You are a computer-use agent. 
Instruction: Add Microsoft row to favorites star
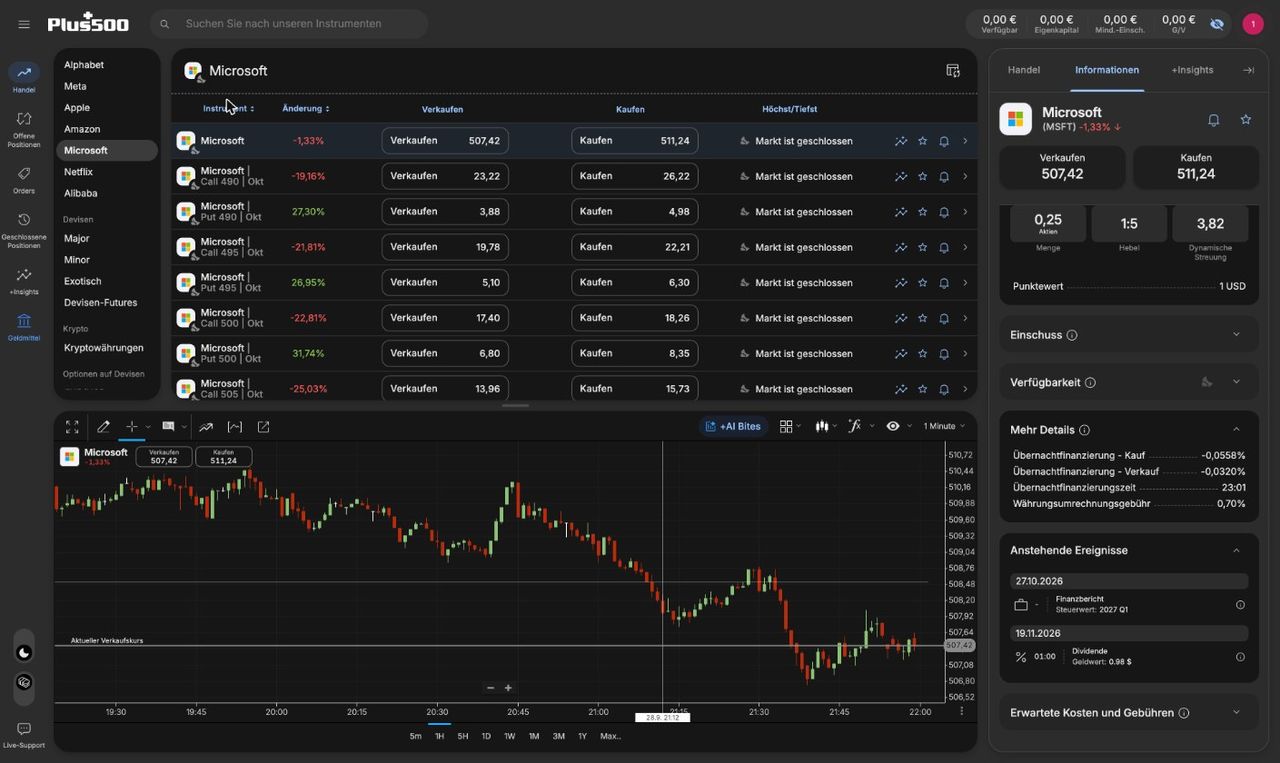coord(922,141)
